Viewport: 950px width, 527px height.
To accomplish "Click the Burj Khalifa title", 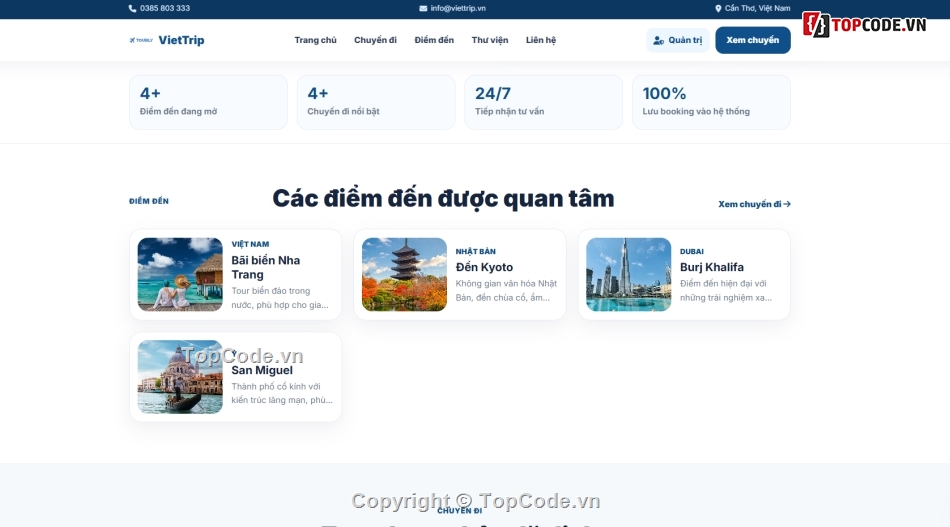I will click(711, 267).
